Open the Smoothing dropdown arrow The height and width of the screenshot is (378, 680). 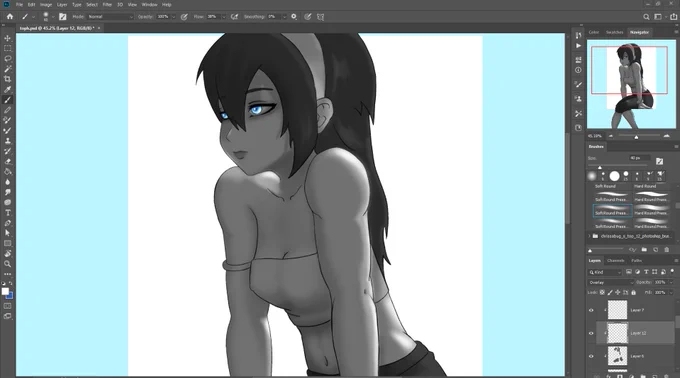pos(284,17)
